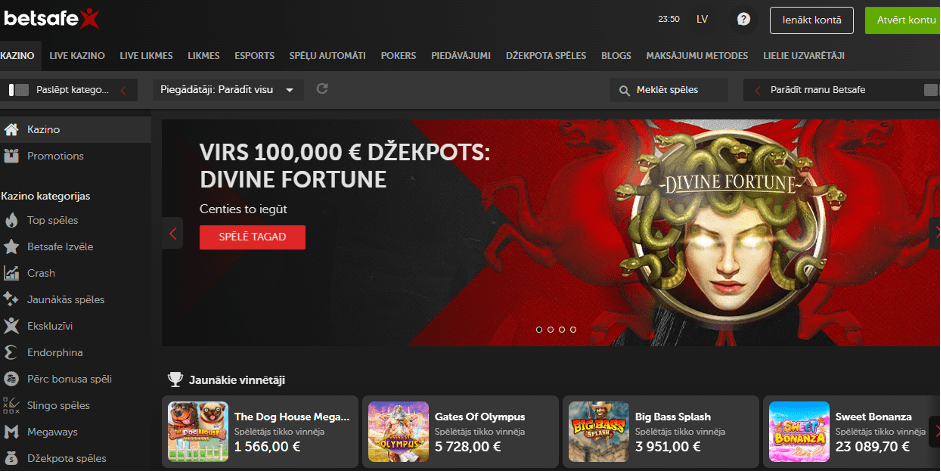Click the Betsafe logo
This screenshot has height=472, width=941.
tap(51, 19)
